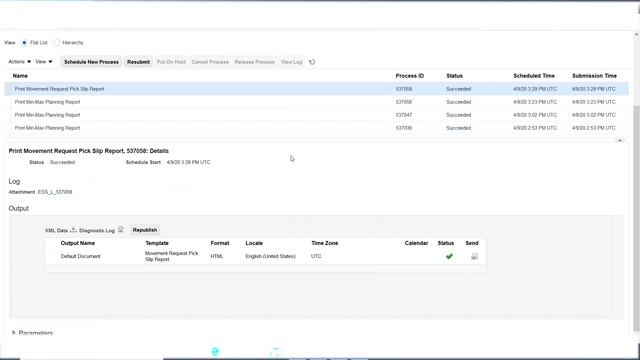Click the Release Process button
640x360 pixels.
(x=254, y=62)
